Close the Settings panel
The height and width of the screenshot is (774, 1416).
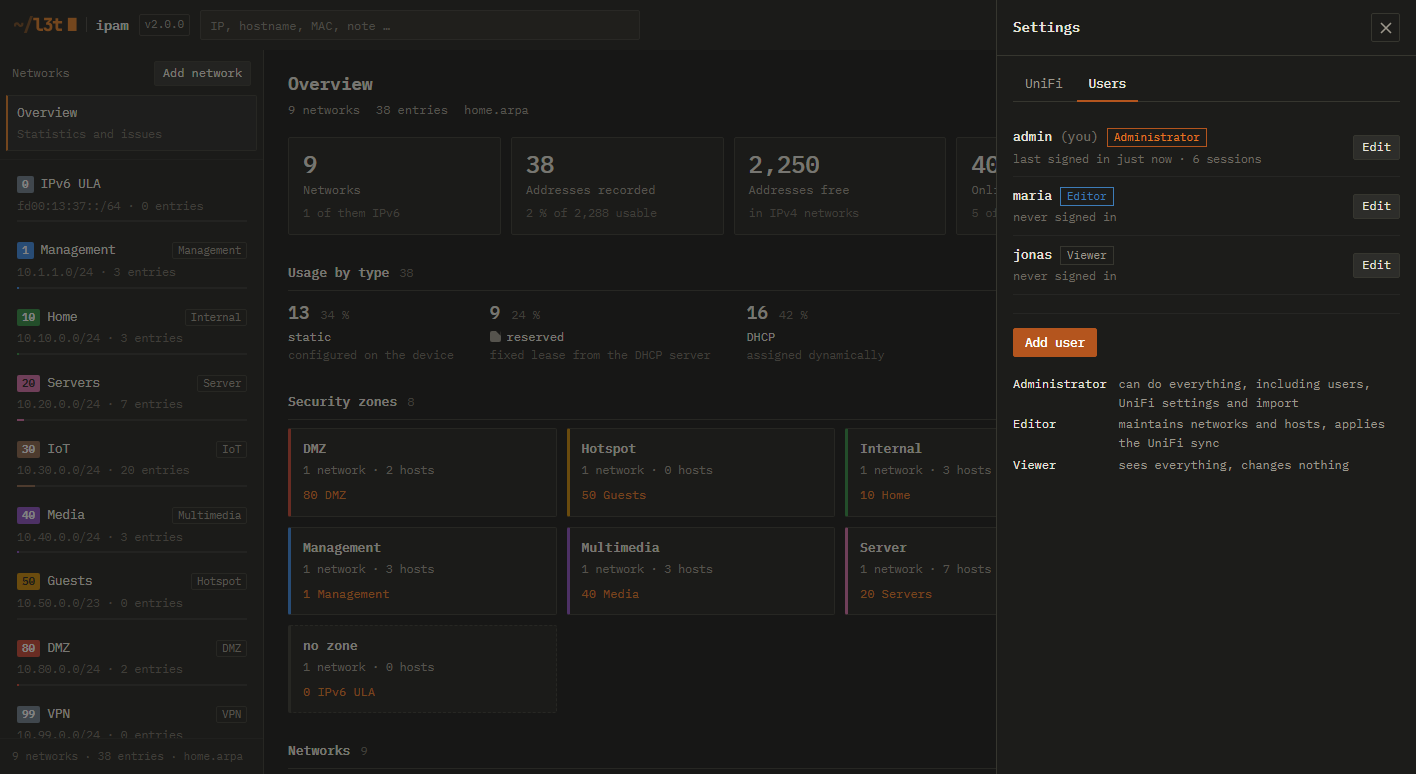(x=1385, y=28)
